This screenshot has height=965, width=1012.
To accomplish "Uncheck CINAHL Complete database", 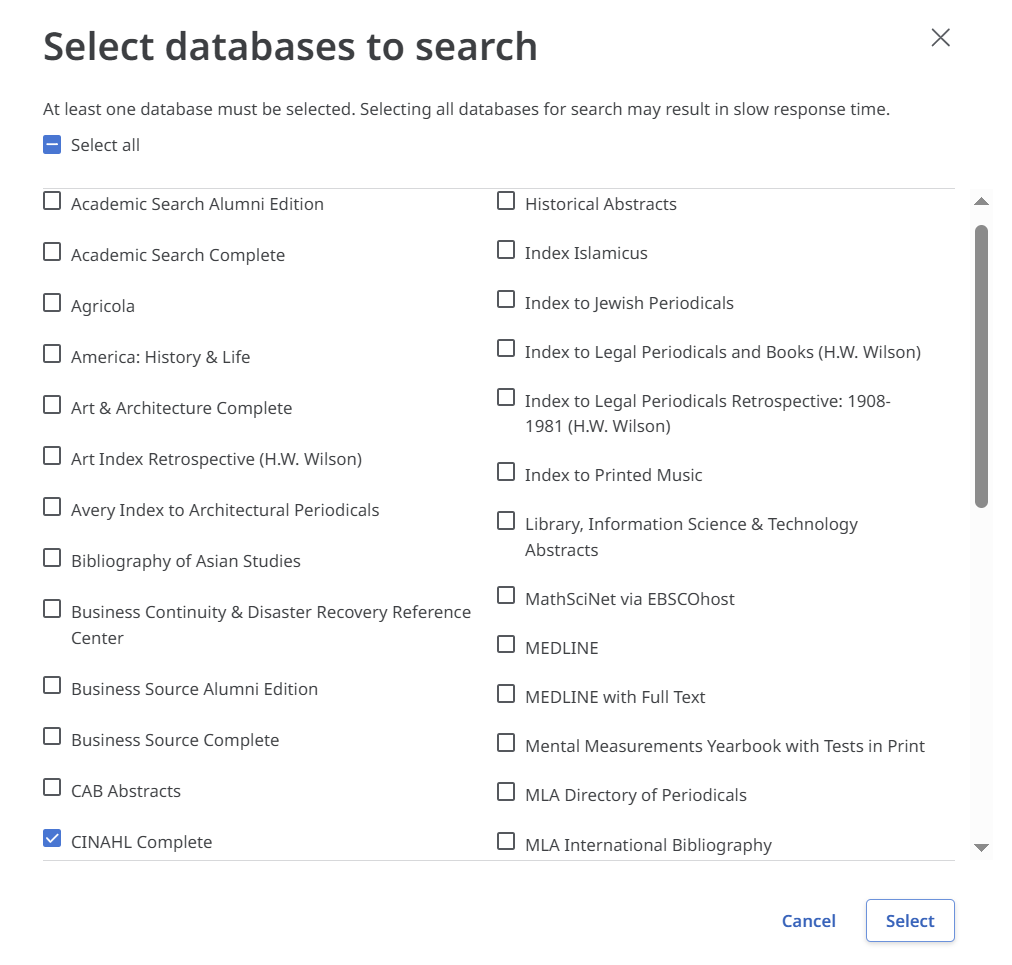I will 52,840.
